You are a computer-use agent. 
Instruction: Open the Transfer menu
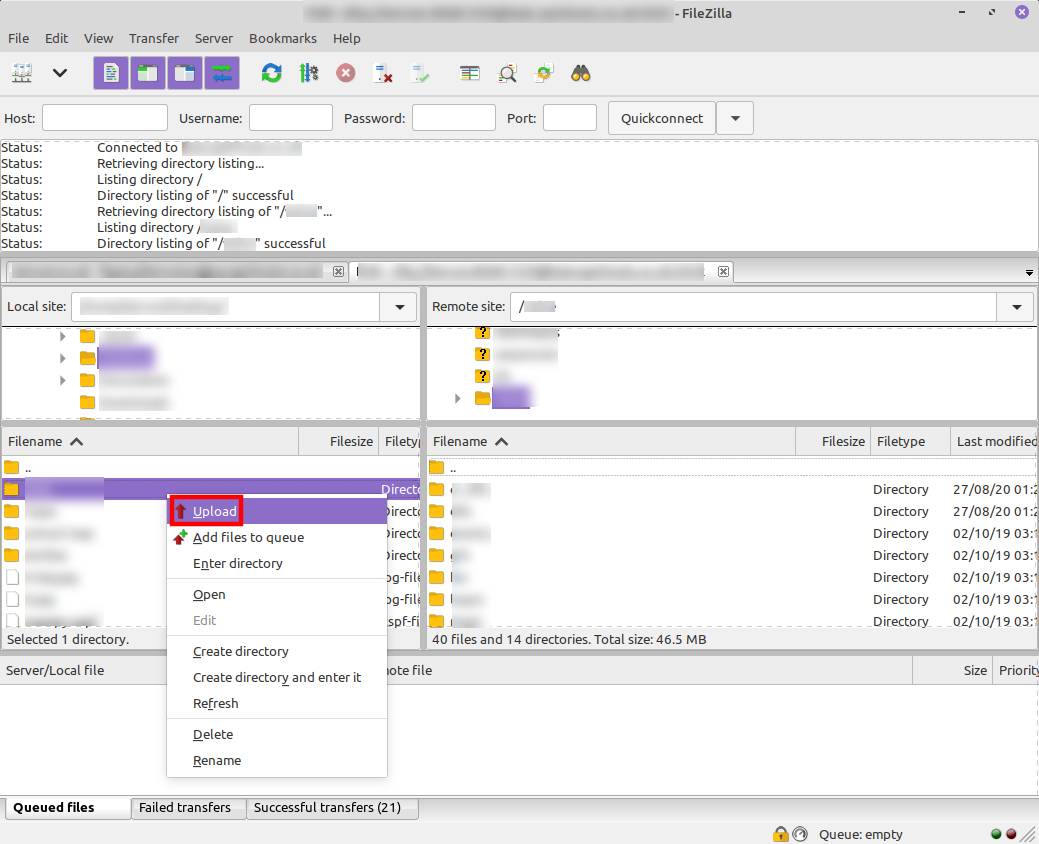pos(154,38)
